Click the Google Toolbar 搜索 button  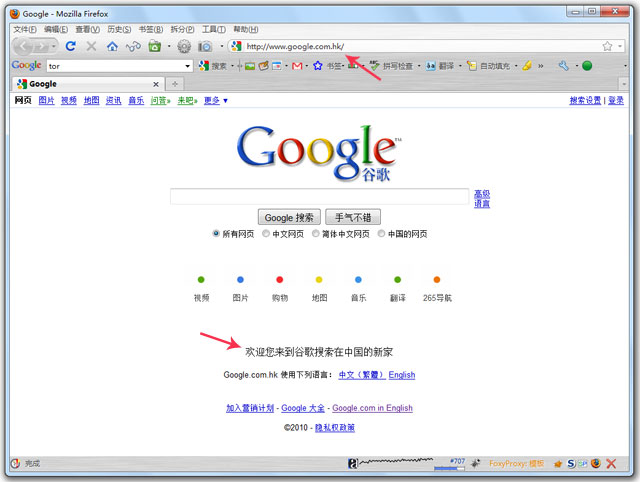point(213,66)
